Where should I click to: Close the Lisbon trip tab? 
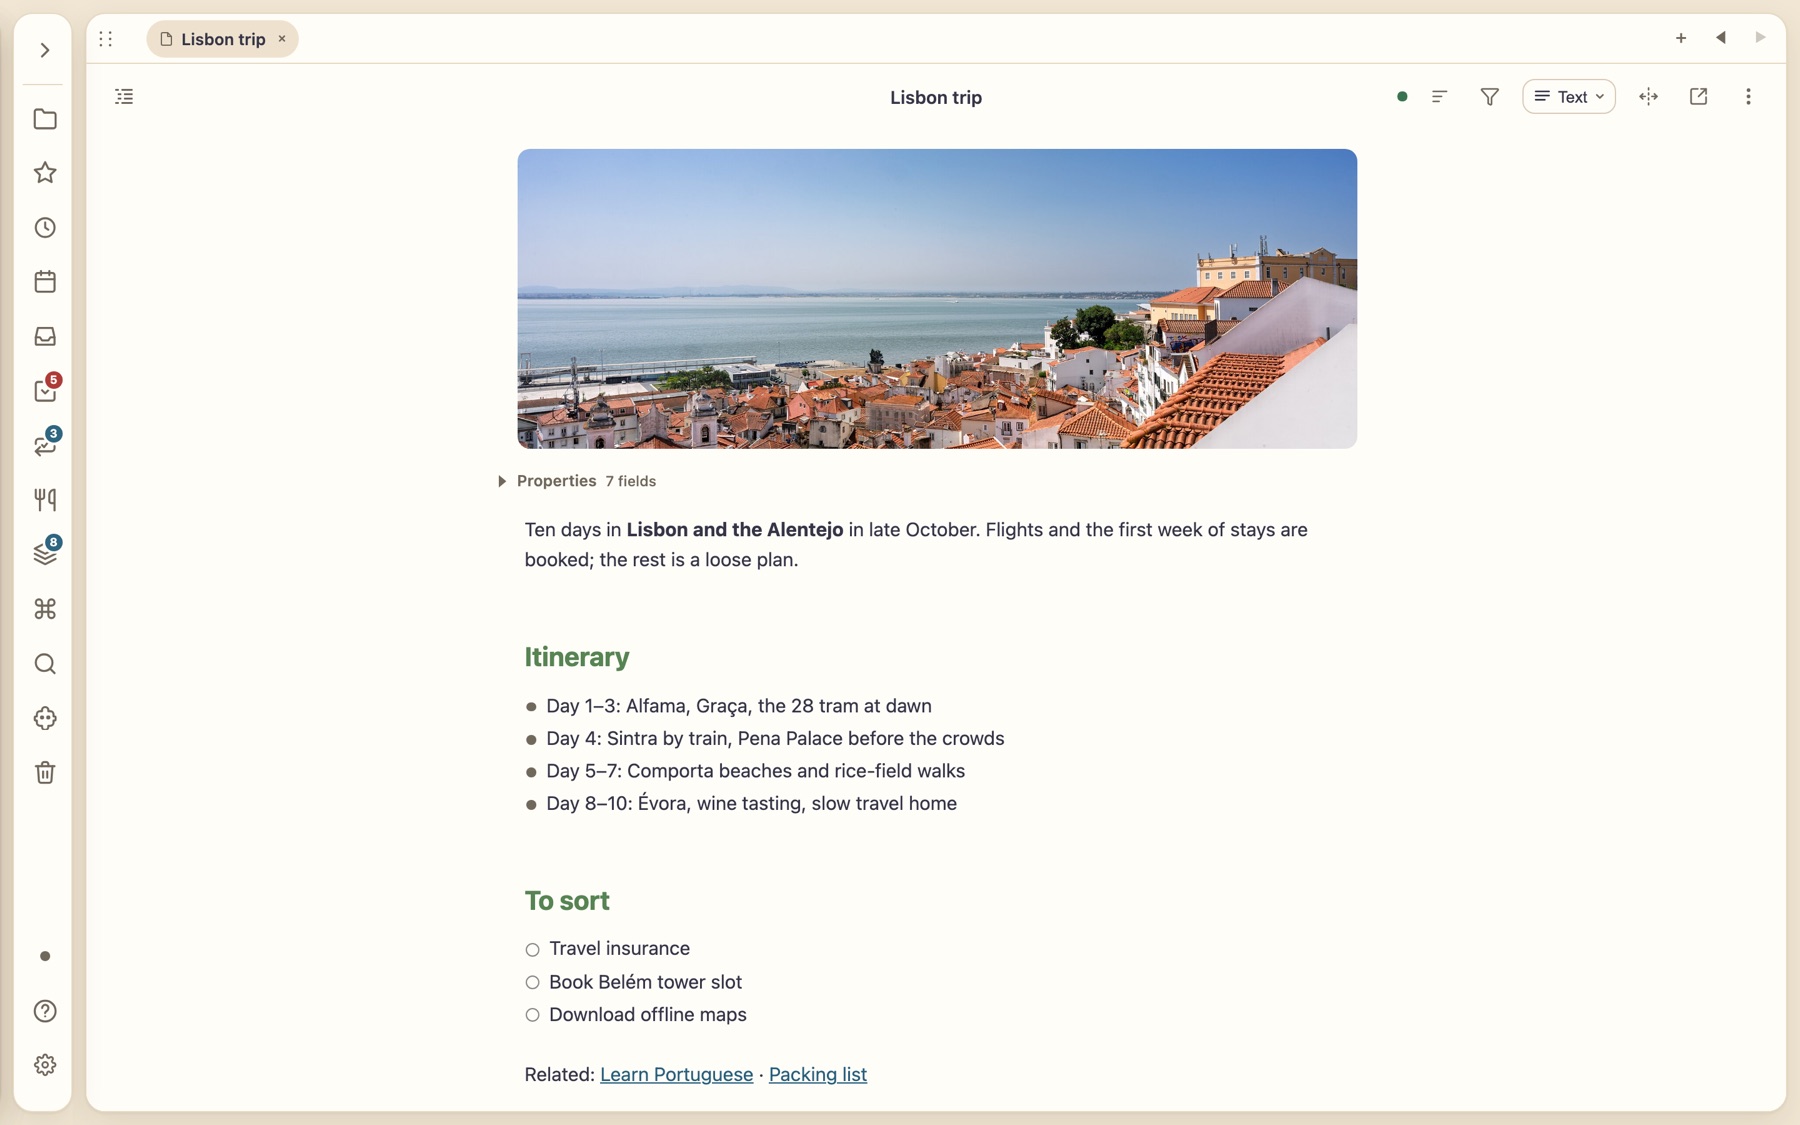(x=282, y=39)
